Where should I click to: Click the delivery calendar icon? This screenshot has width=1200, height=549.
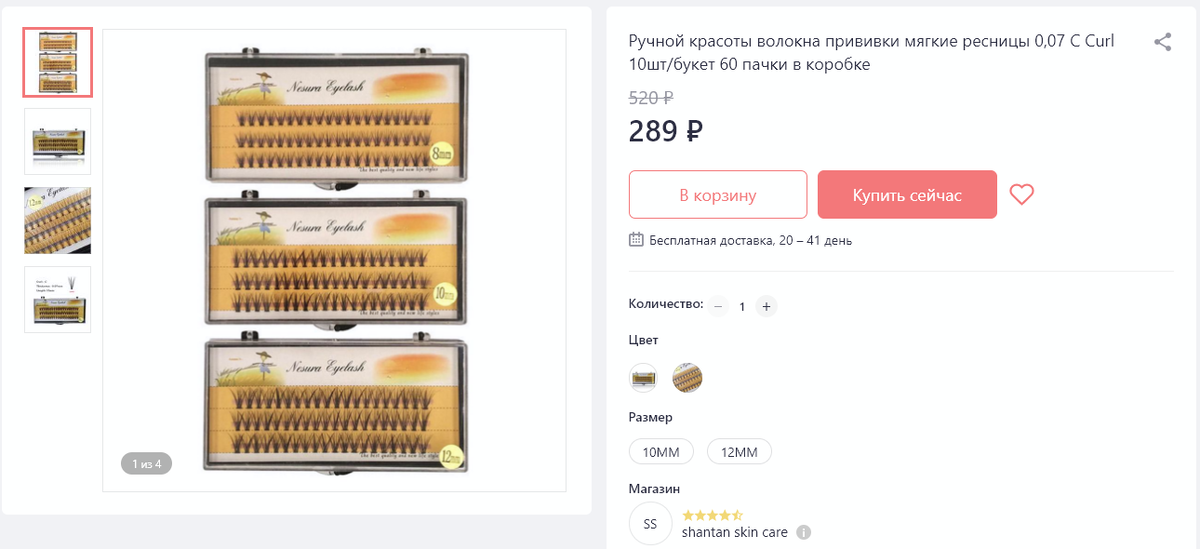tap(636, 240)
